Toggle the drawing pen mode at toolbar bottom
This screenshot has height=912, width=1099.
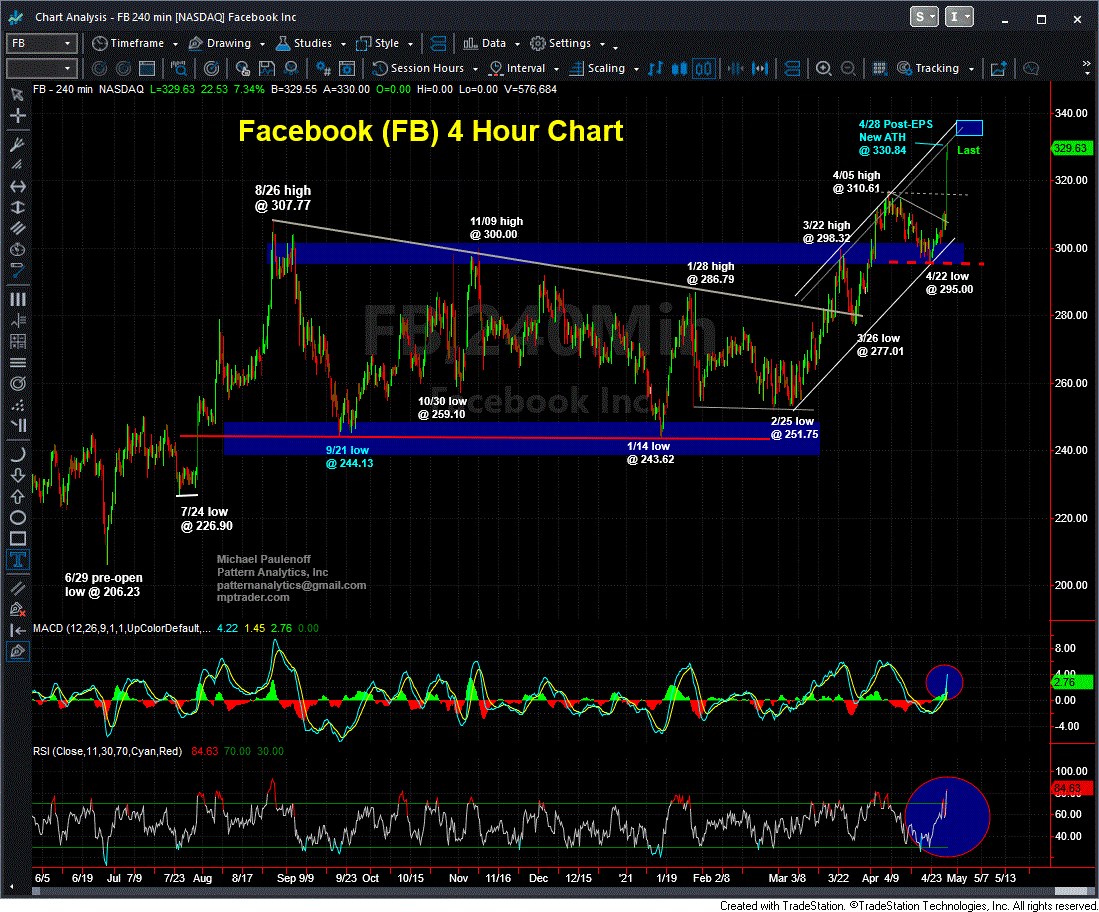[x=18, y=652]
